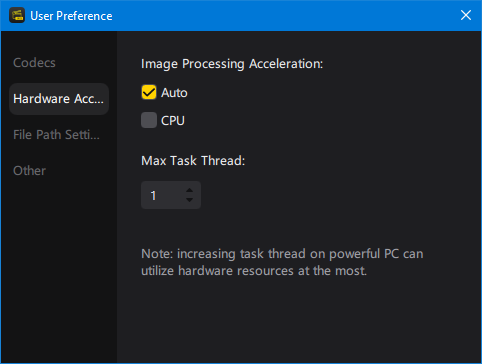
Task: Click the Image Processing Acceleration heading
Action: tap(232, 64)
